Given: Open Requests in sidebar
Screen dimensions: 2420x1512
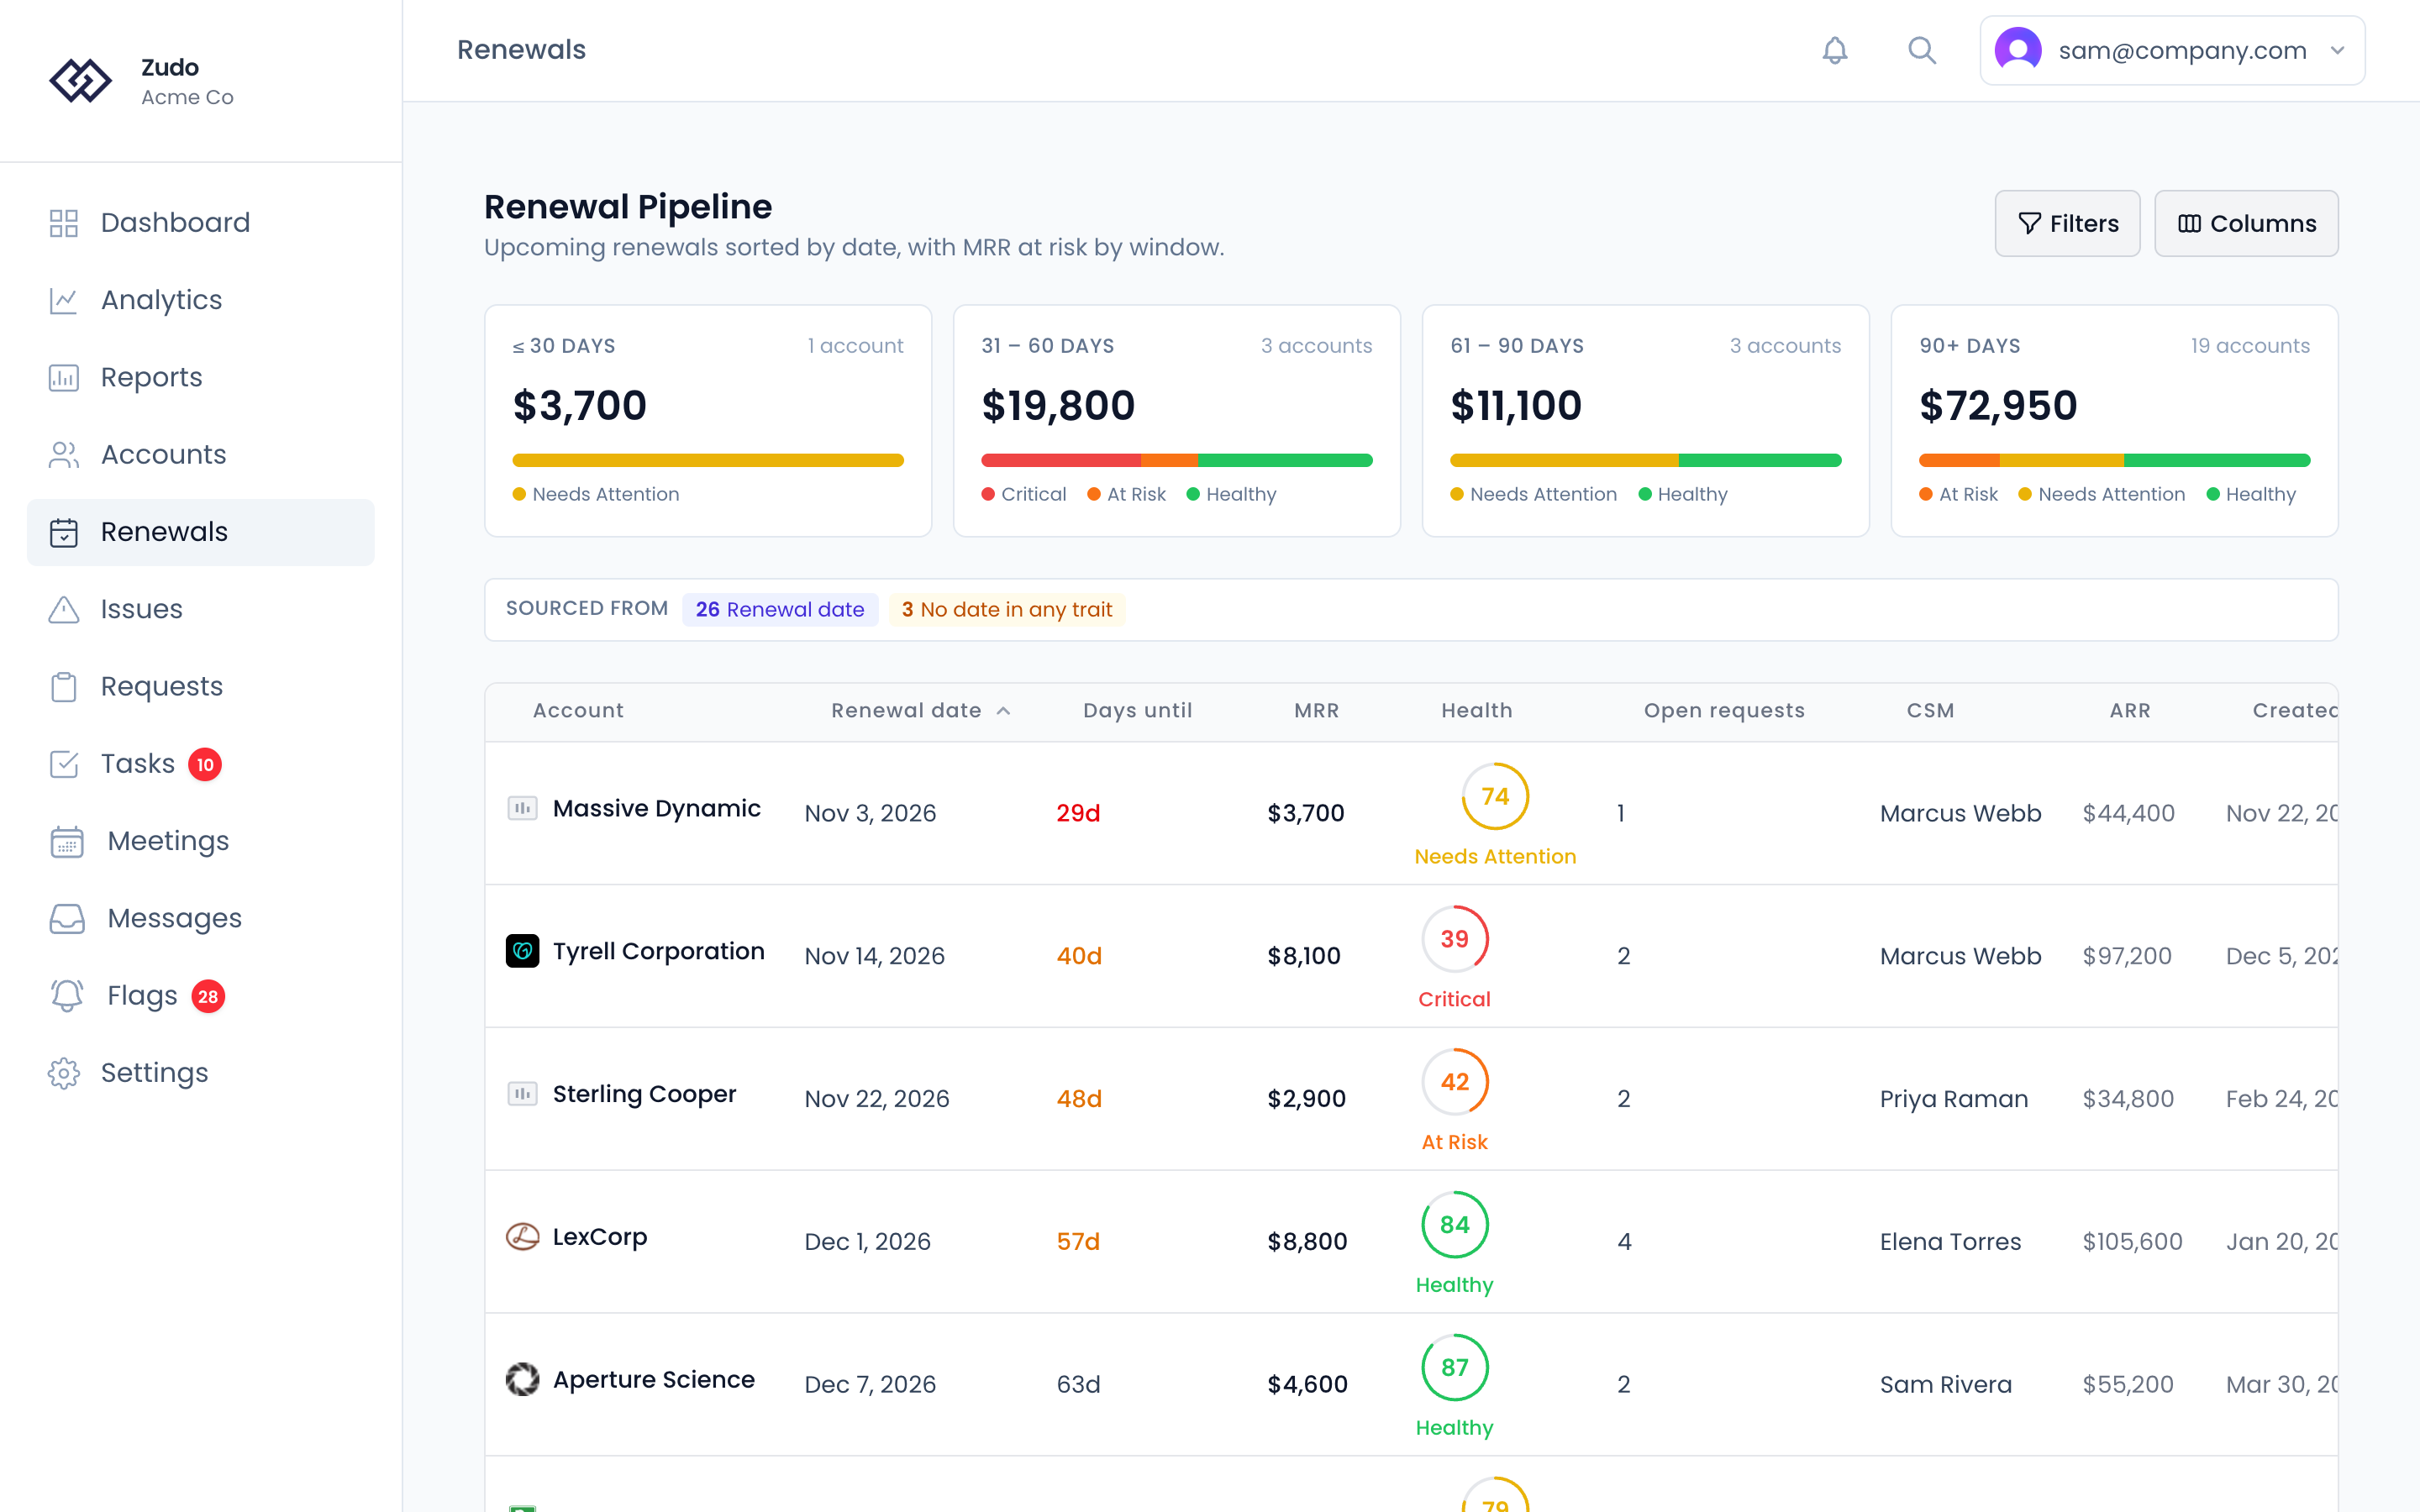Looking at the screenshot, I should click(201, 687).
